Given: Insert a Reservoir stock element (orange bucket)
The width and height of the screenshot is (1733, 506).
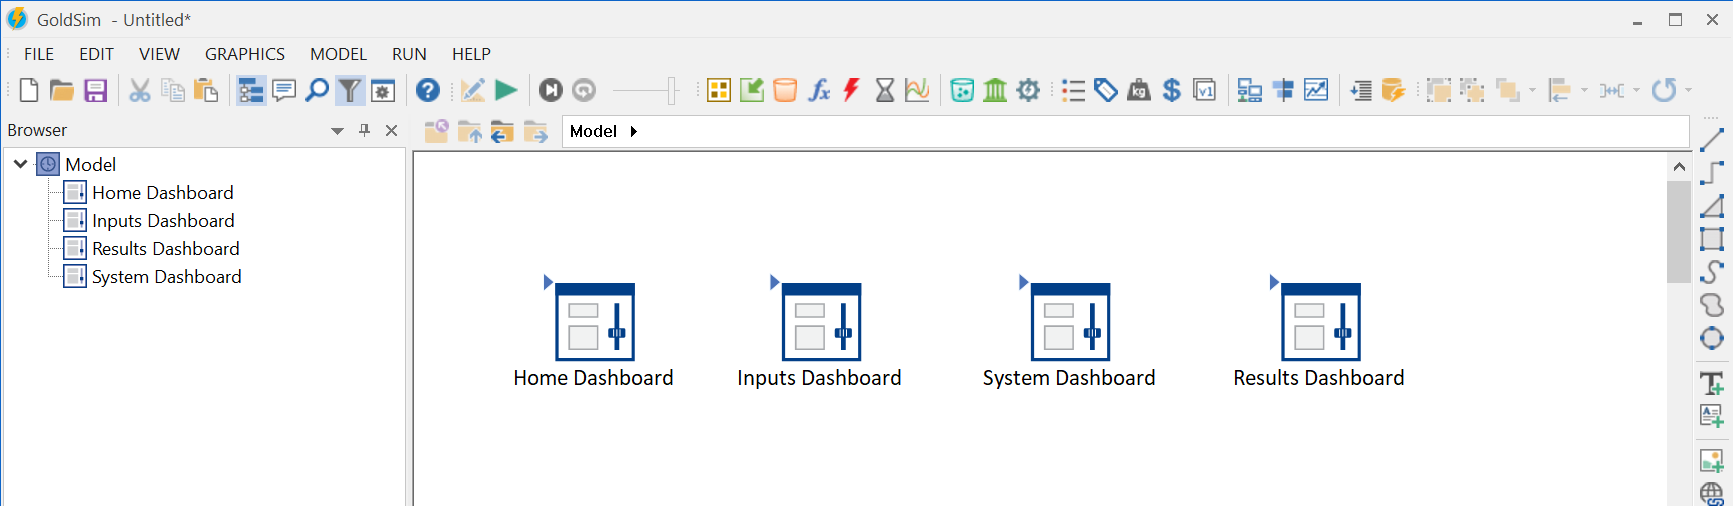Looking at the screenshot, I should [x=785, y=91].
